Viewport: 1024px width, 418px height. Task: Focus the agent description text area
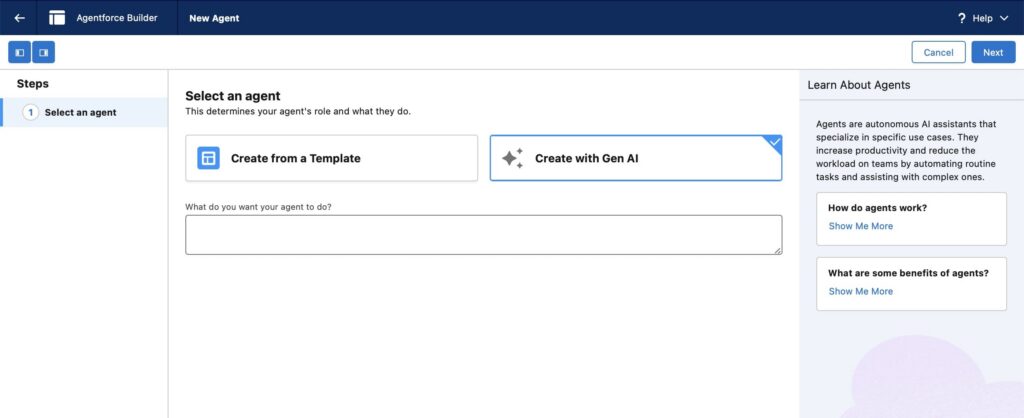point(484,235)
